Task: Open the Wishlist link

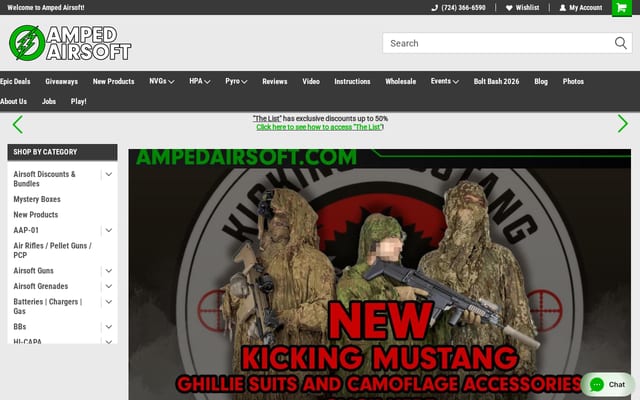Action: pos(522,8)
